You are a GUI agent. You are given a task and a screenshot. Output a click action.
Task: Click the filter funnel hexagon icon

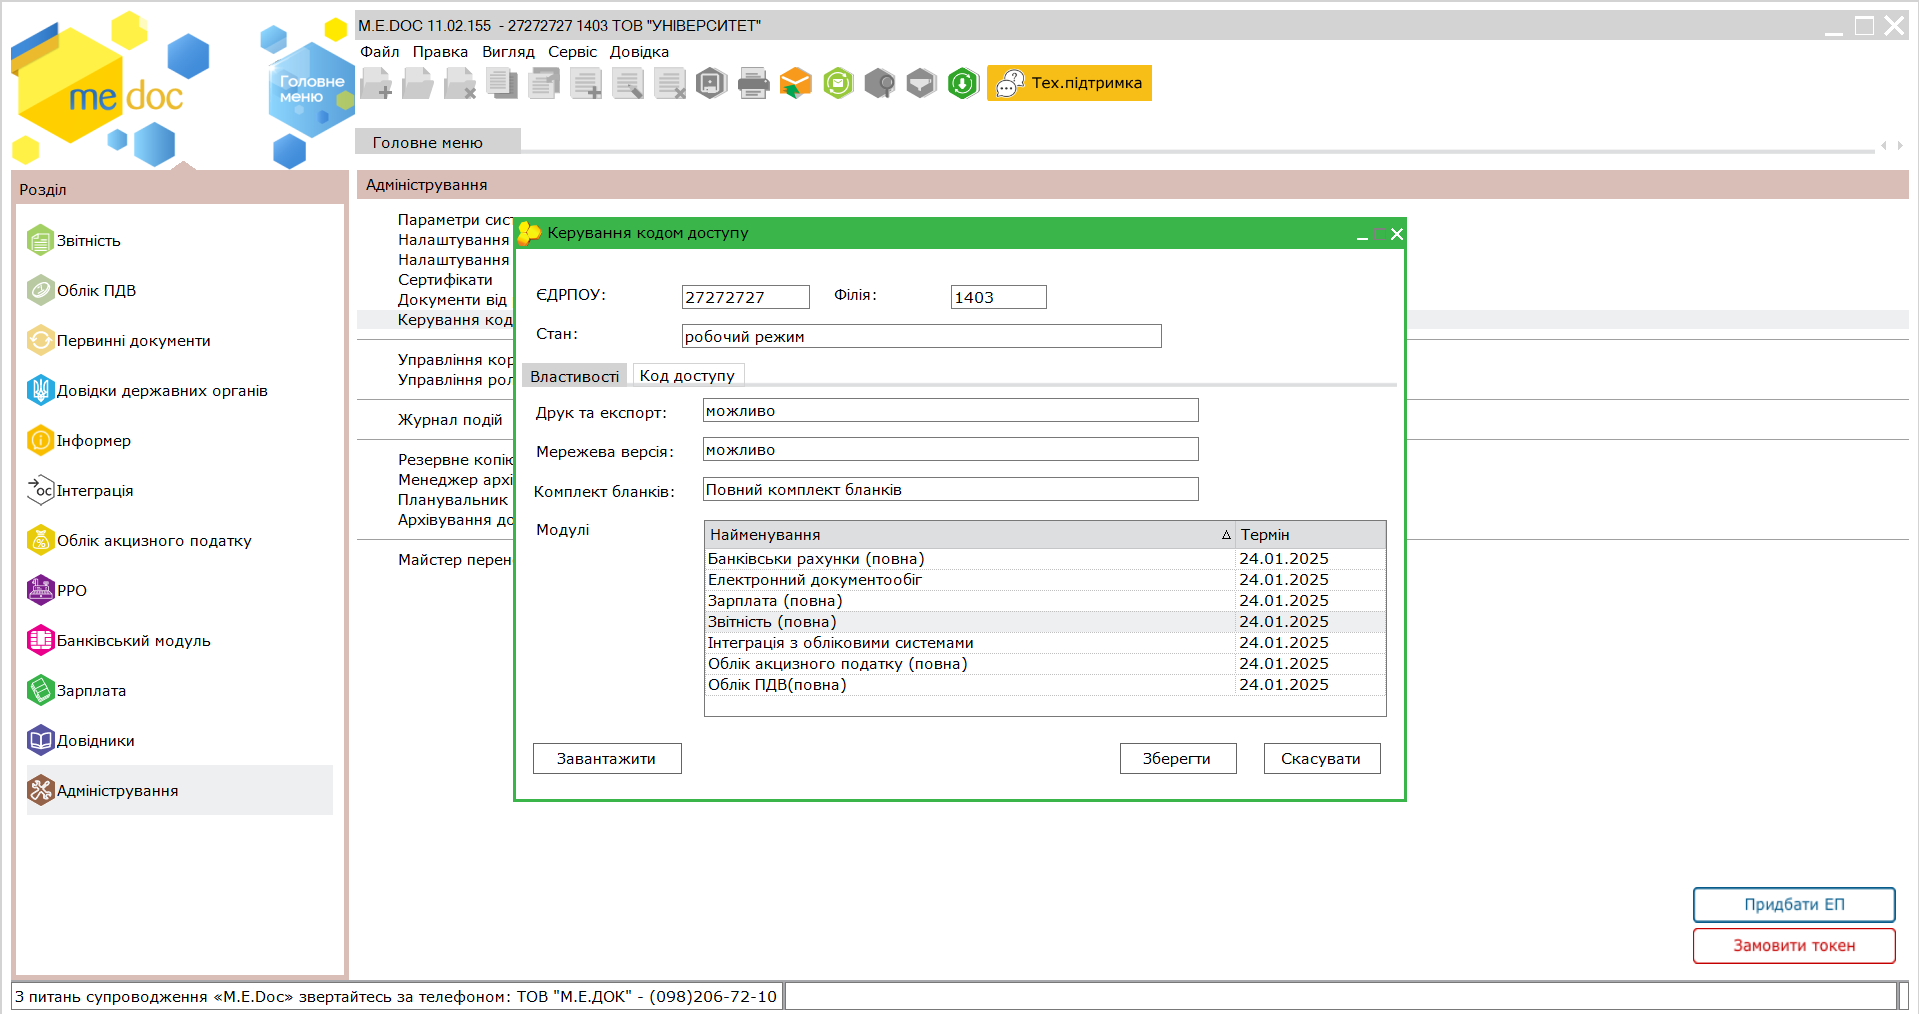[921, 83]
